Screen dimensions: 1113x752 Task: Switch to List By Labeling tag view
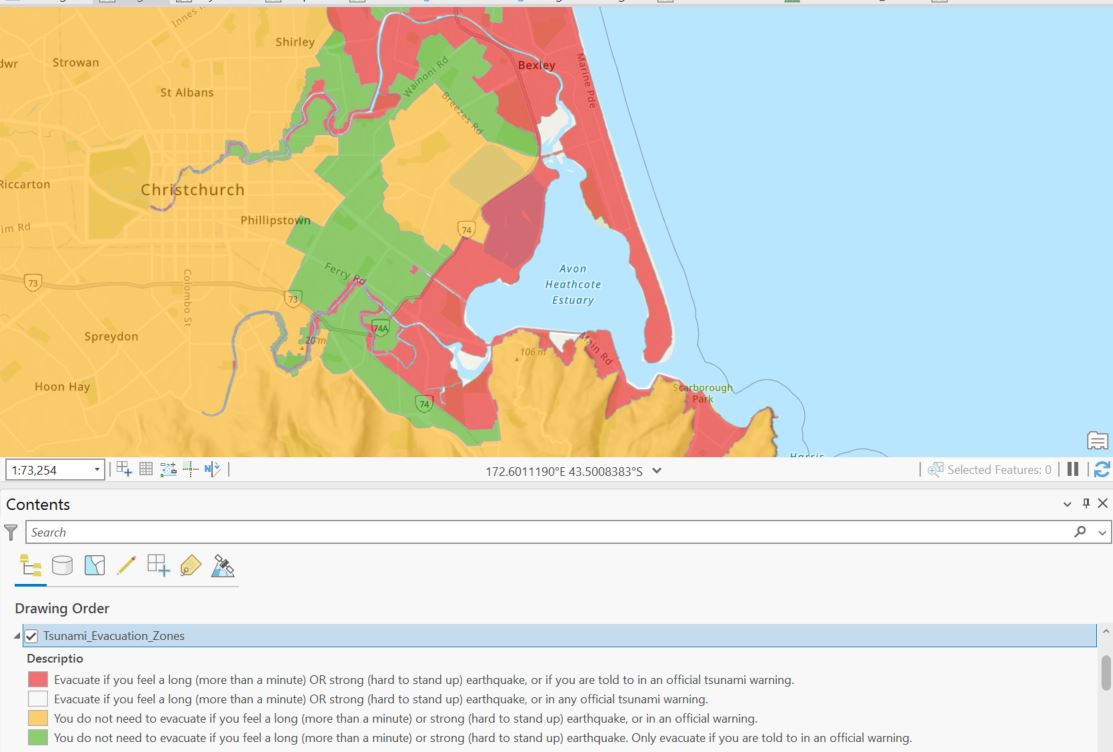tap(190, 566)
